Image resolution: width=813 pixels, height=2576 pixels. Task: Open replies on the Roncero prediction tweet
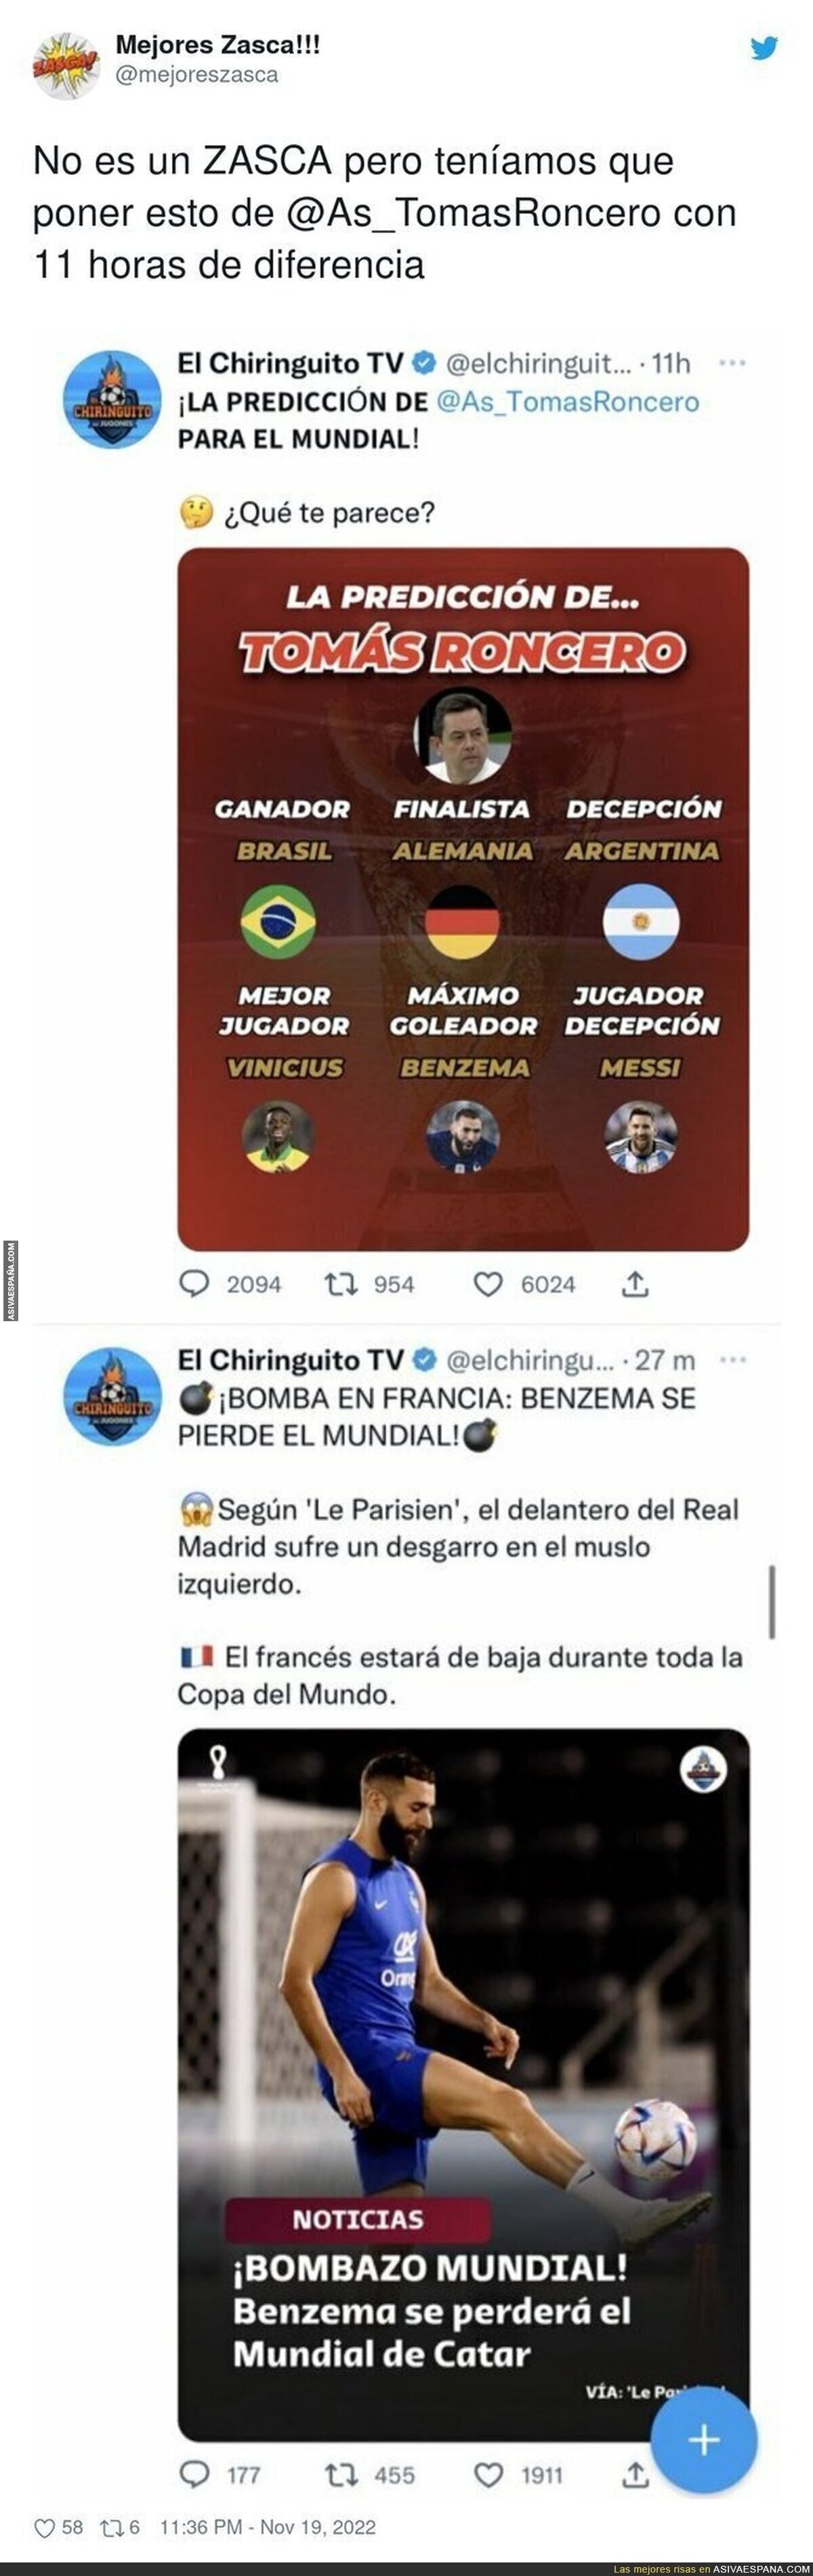tap(194, 1283)
